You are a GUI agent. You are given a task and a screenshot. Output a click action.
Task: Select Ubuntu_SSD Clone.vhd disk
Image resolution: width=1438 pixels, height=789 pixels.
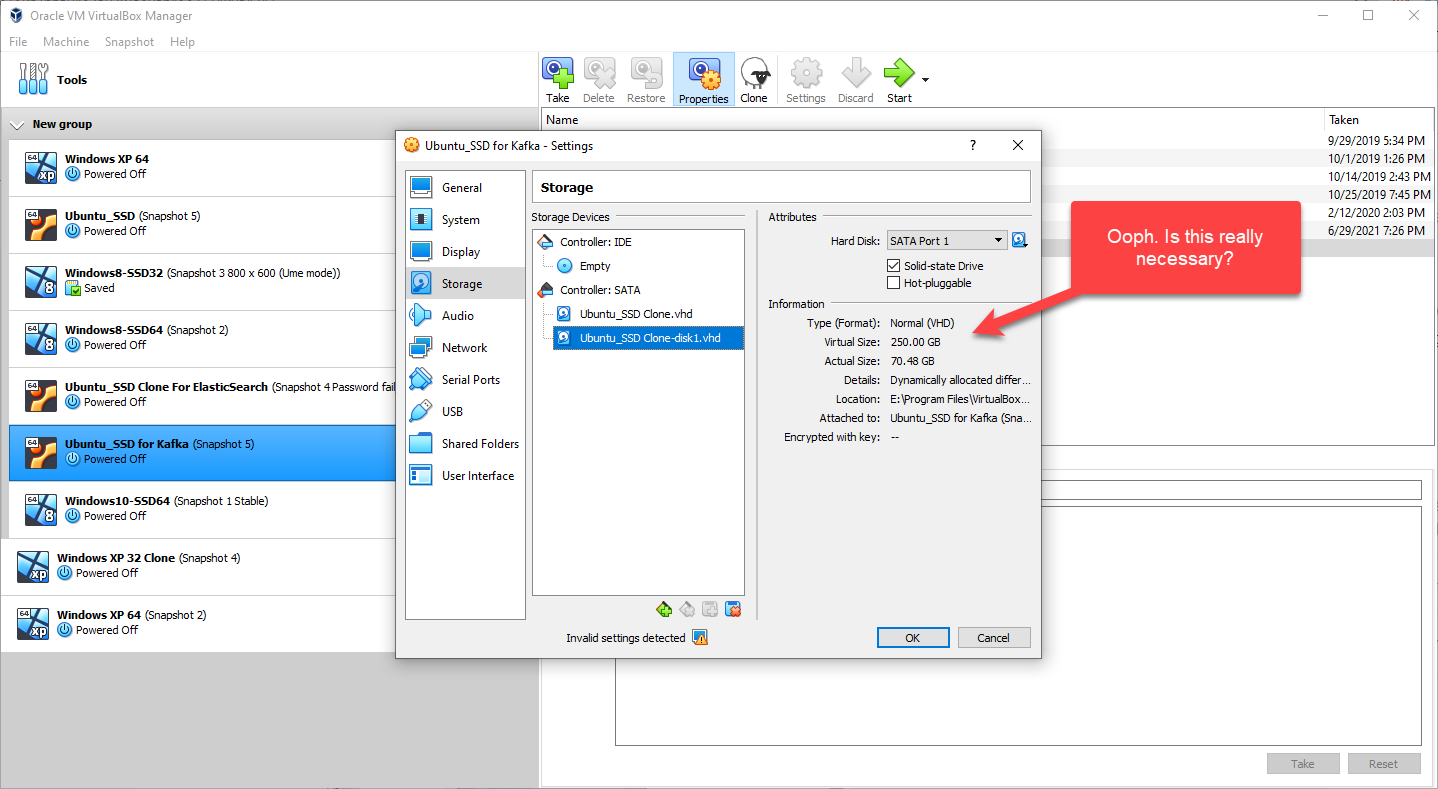pos(636,314)
